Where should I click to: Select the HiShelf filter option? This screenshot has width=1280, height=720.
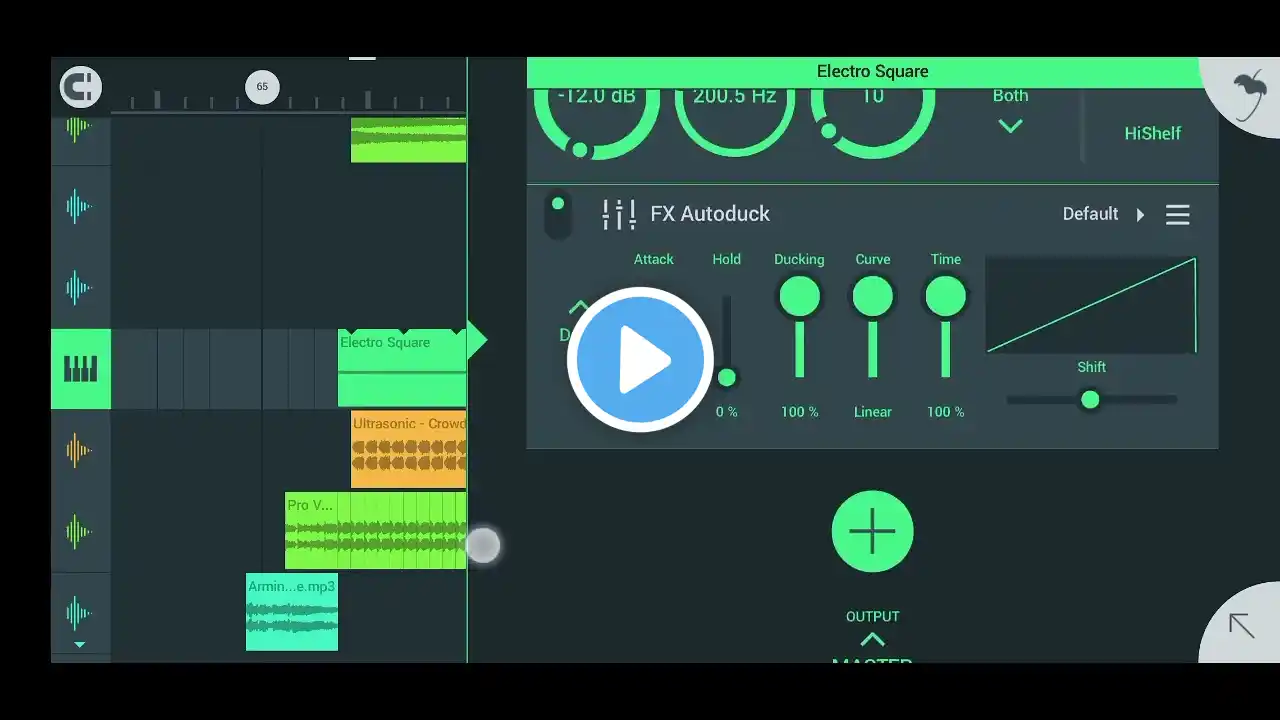point(1152,133)
